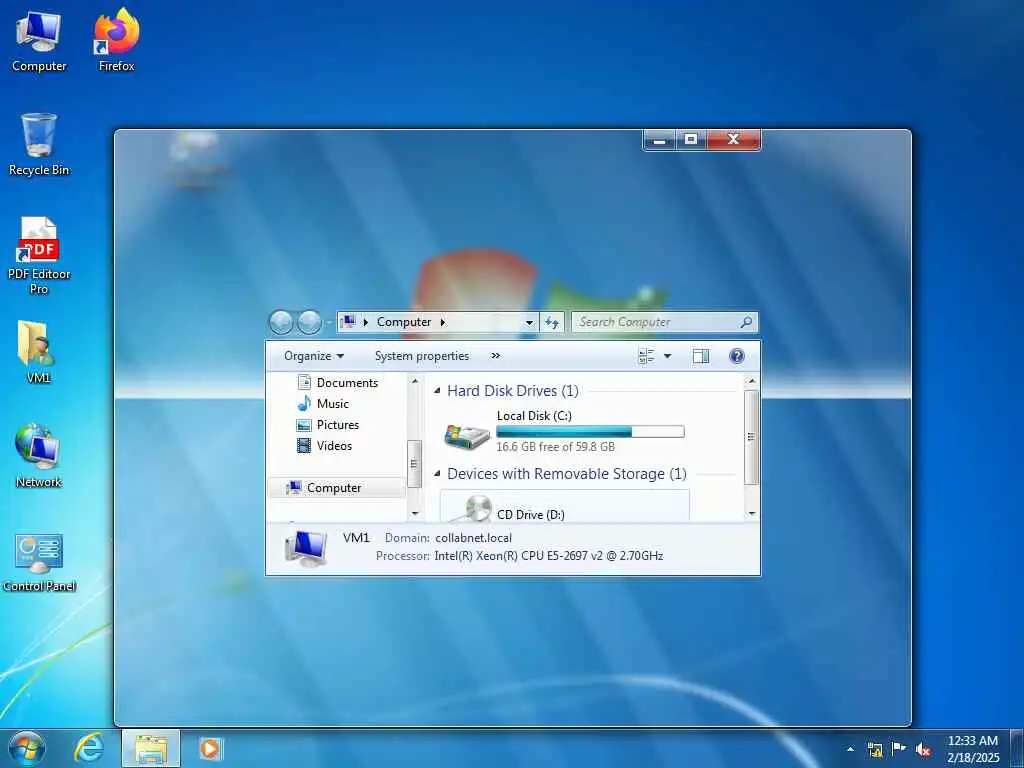Click the navigation pane scrollbar thumb
Image resolution: width=1024 pixels, height=768 pixels.
click(414, 464)
